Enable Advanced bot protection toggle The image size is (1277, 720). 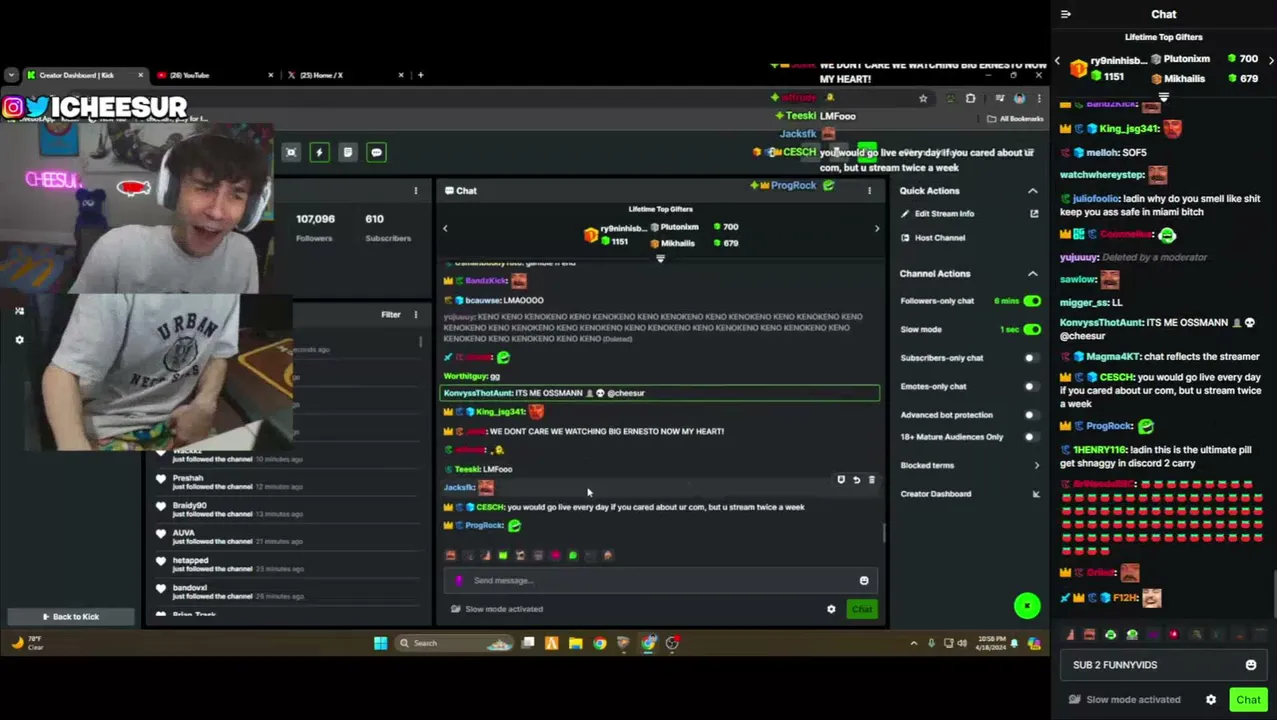tap(1031, 415)
